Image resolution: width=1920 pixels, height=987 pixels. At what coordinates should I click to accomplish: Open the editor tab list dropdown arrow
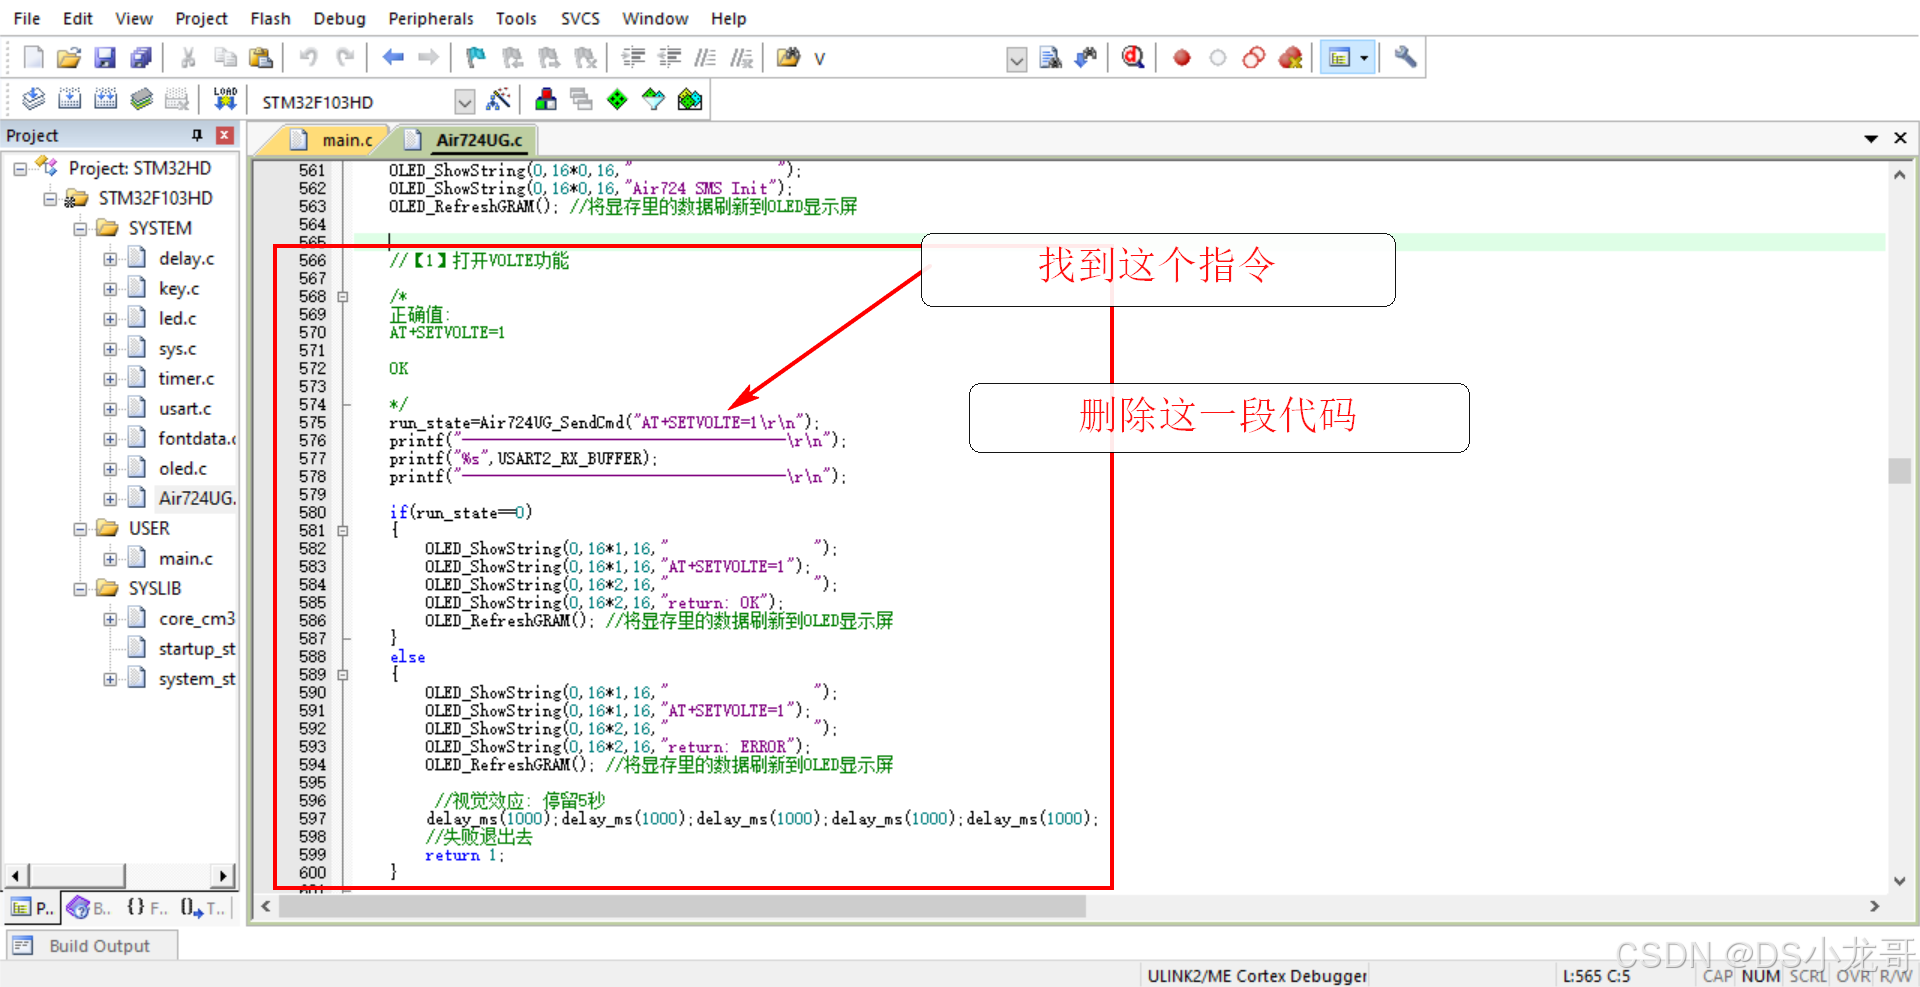click(1870, 138)
